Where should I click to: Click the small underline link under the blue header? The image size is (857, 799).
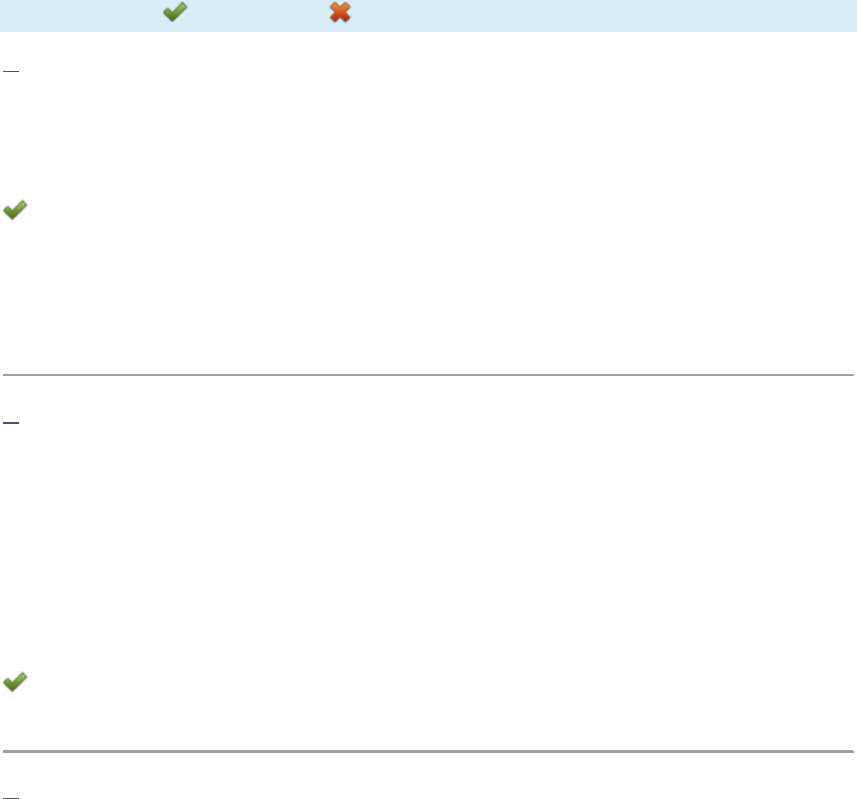coord(11,70)
